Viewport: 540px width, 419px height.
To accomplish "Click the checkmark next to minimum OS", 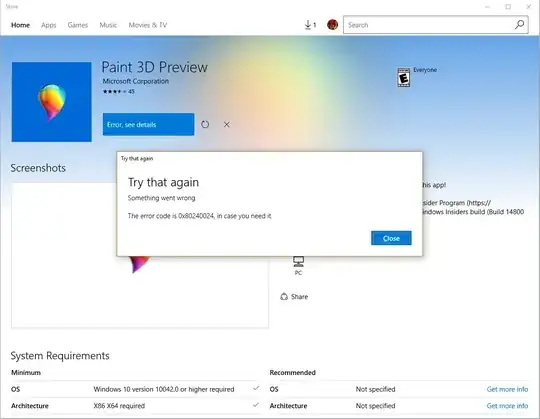I will pyautogui.click(x=256, y=388).
